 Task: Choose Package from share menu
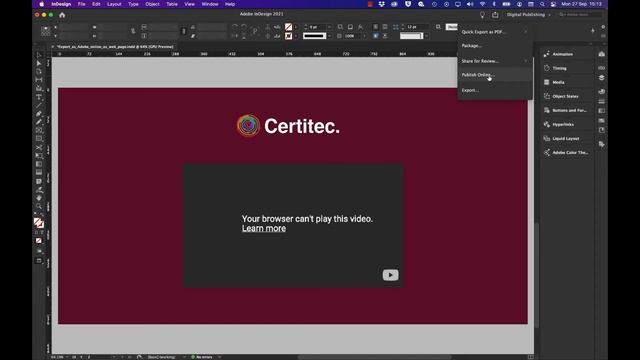472,46
